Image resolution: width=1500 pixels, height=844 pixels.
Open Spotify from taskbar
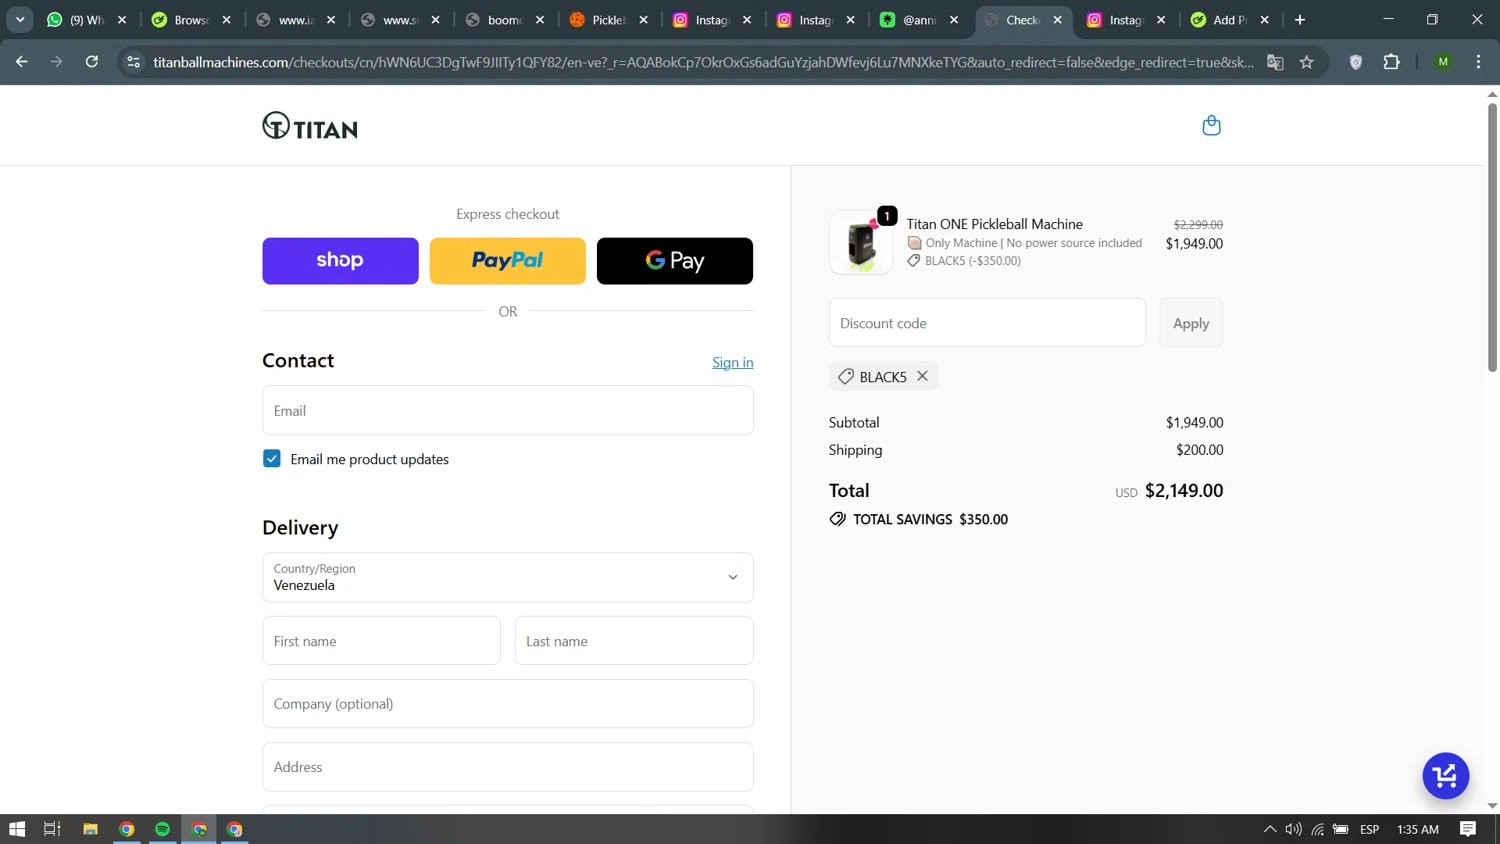pyautogui.click(x=162, y=829)
